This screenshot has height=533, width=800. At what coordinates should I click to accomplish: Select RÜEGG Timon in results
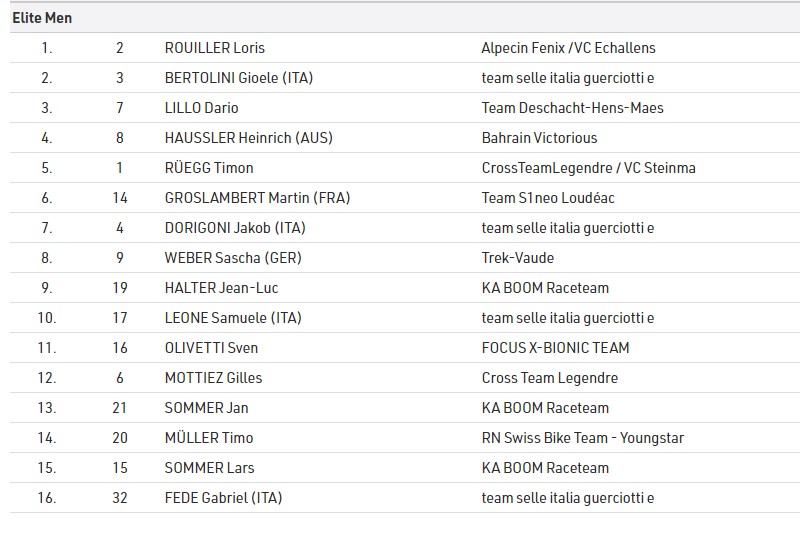pyautogui.click(x=209, y=168)
